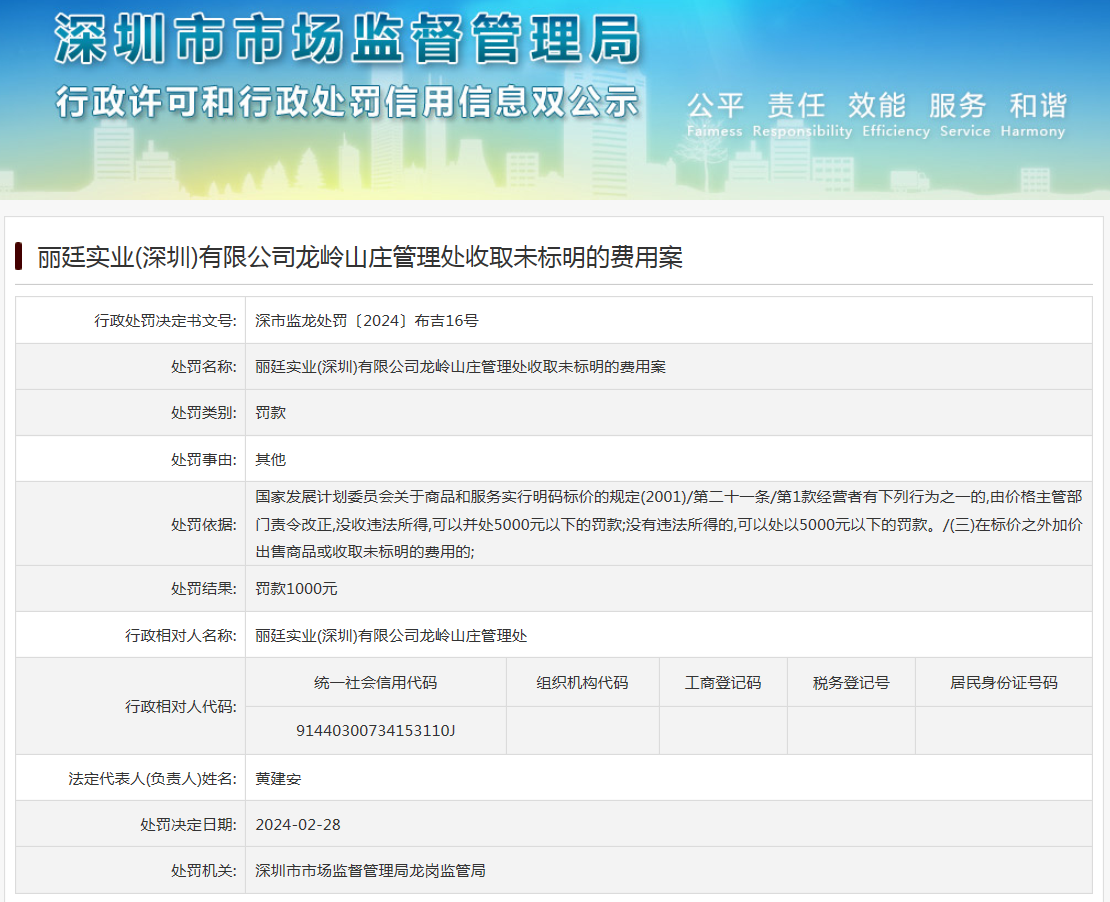Click the 处罚依据 label
This screenshot has width=1110, height=902.
[203, 525]
